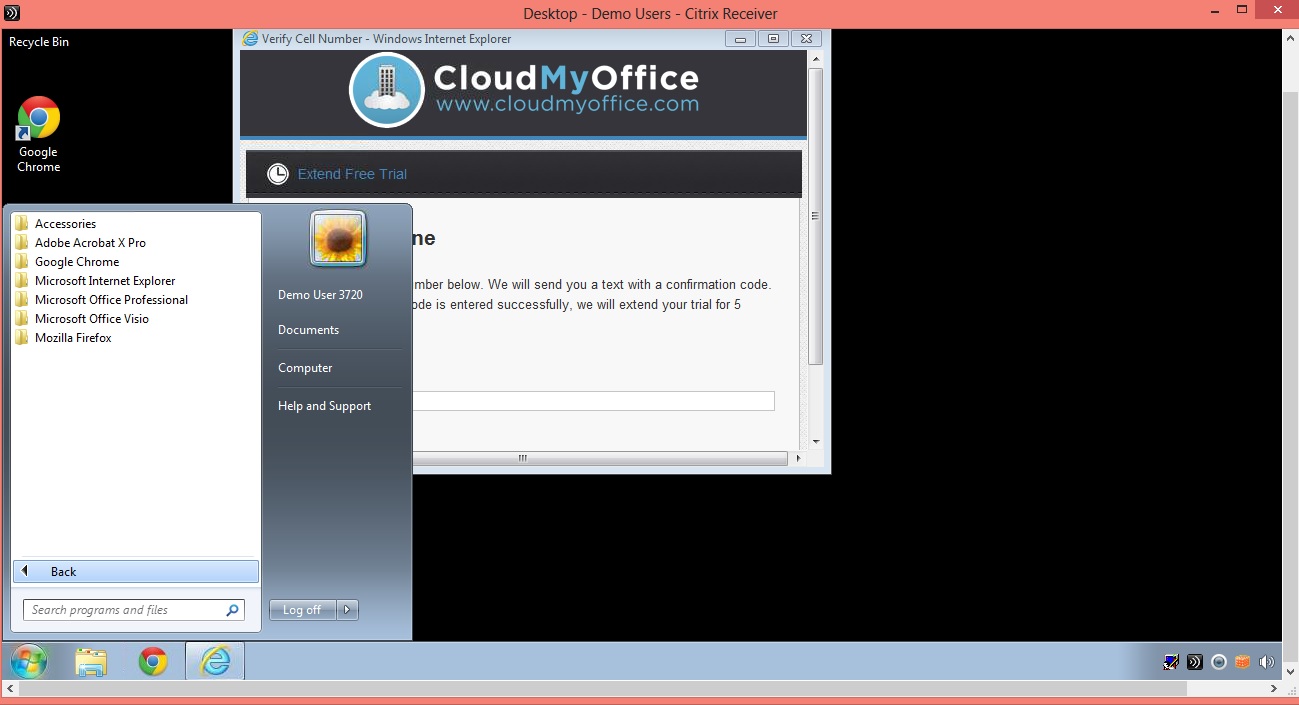Open Help and Support
Viewport: 1299px width, 705px height.
324,406
